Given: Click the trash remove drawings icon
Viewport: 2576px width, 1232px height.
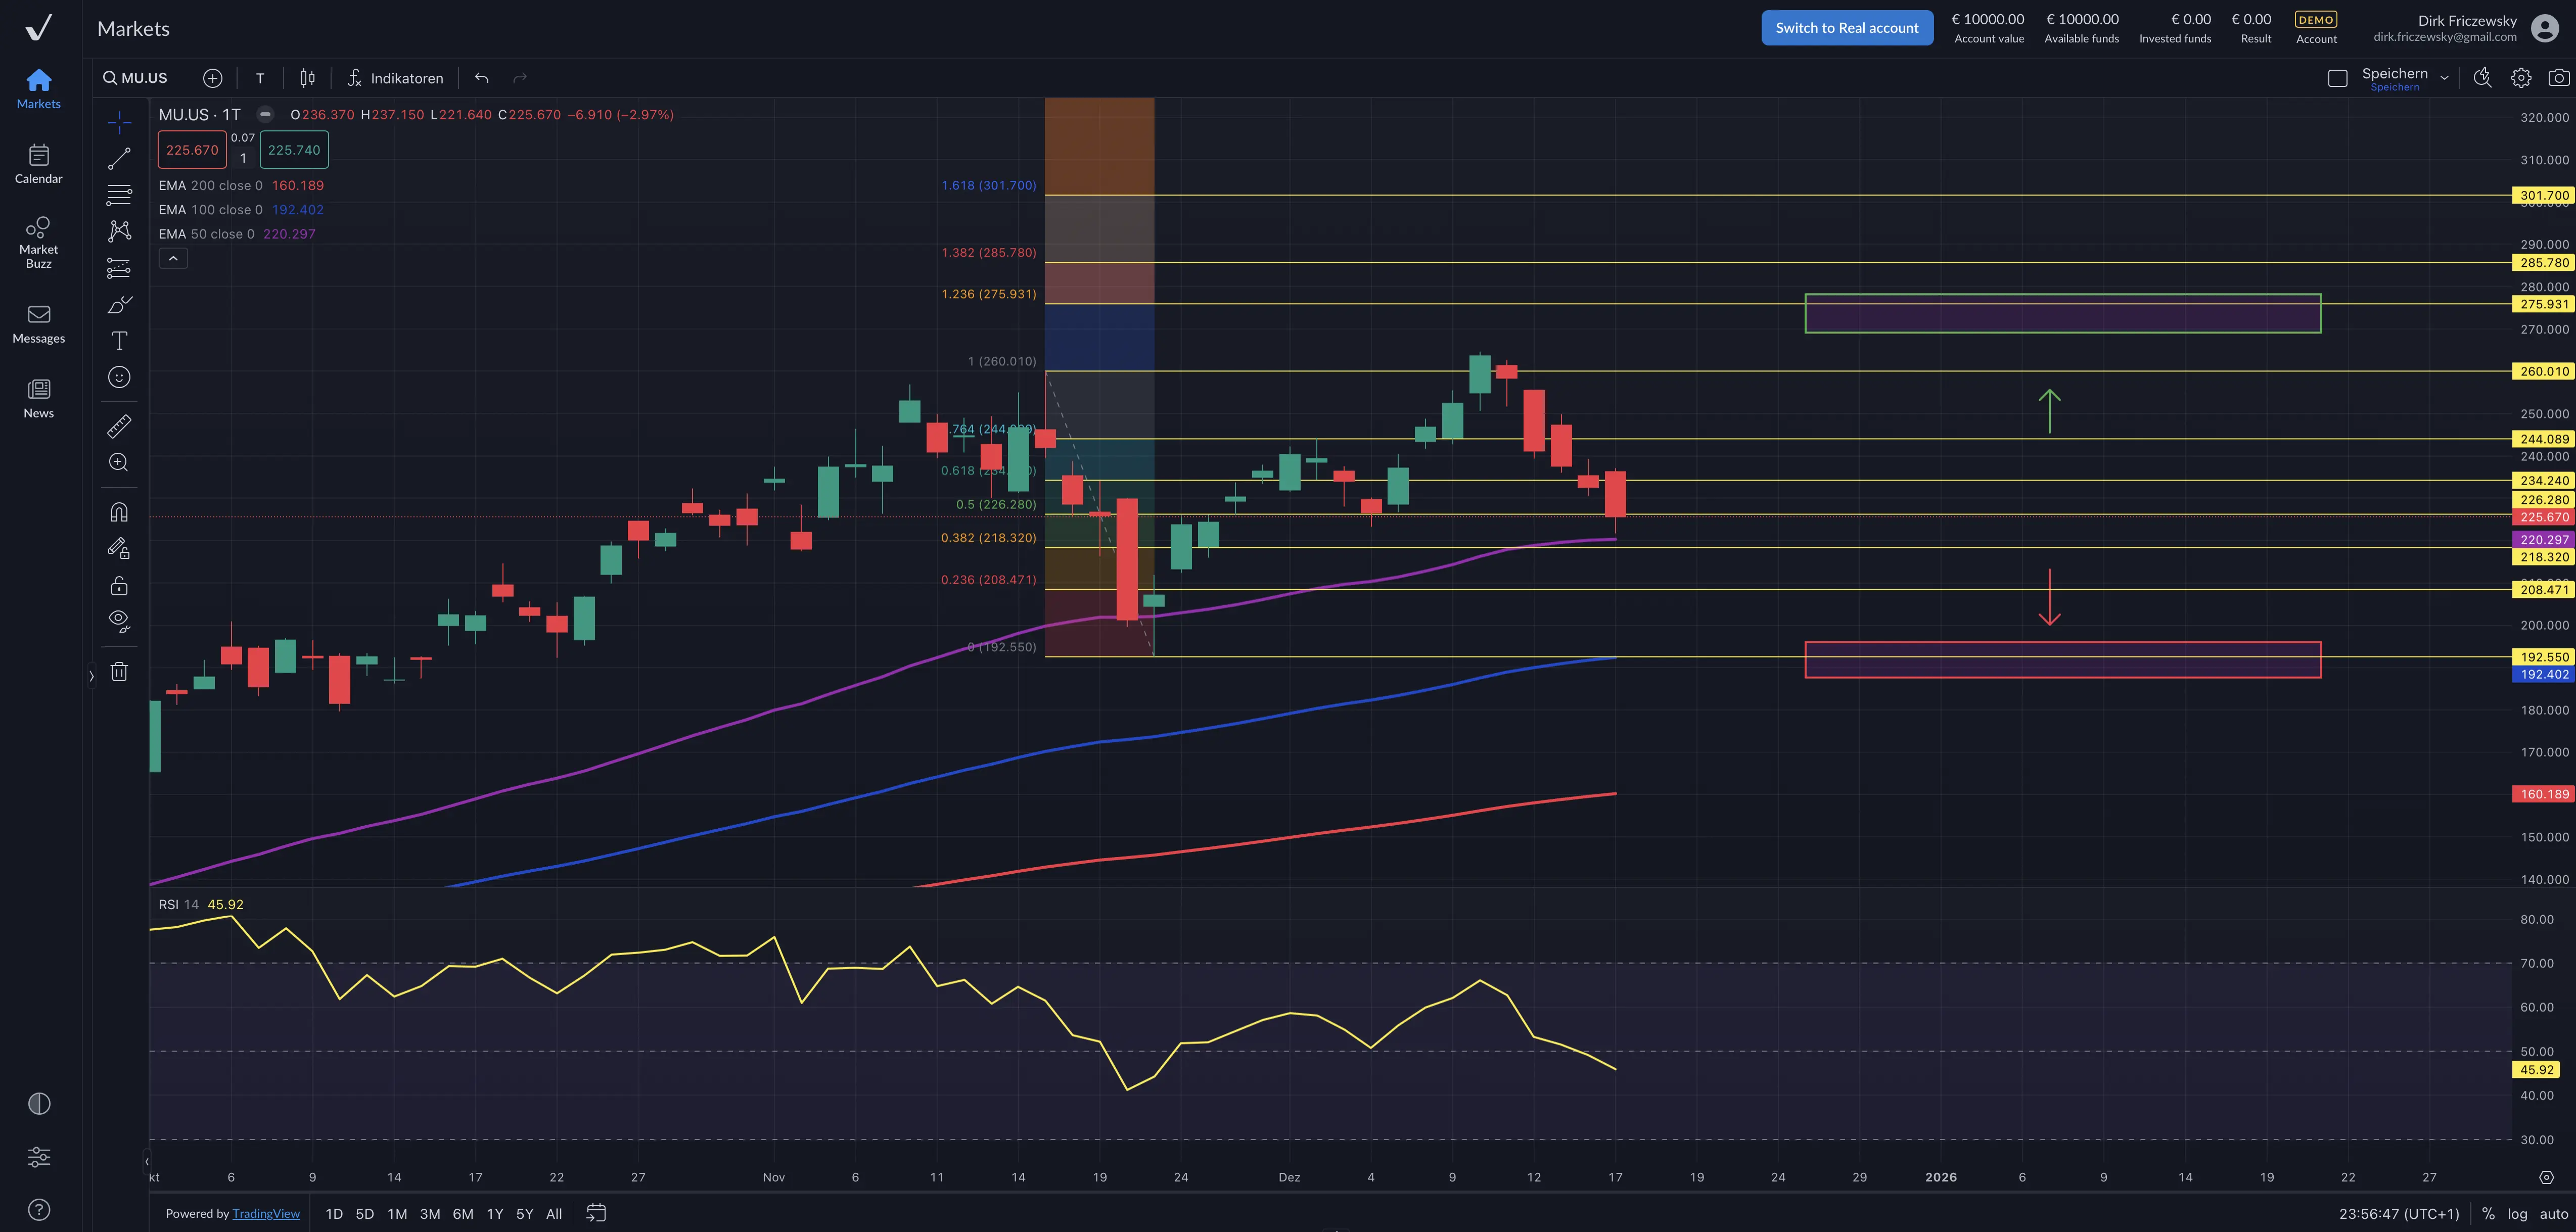Looking at the screenshot, I should click(119, 672).
